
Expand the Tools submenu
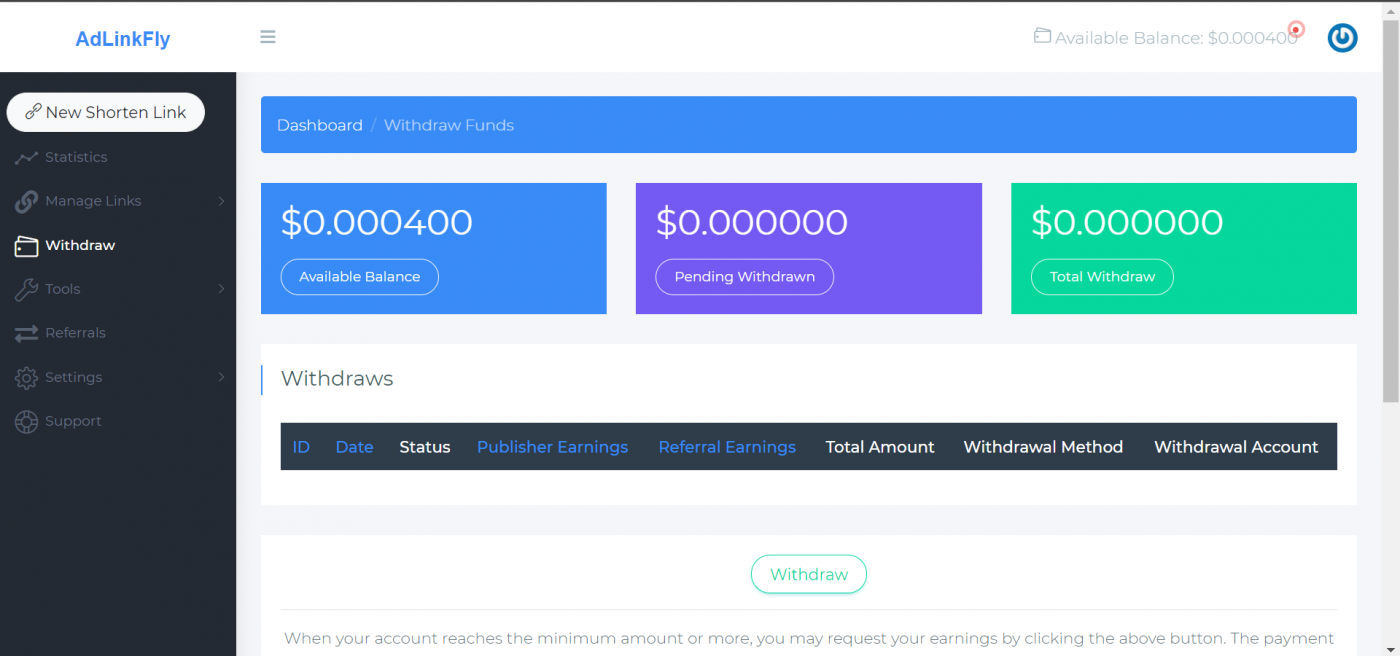222,289
